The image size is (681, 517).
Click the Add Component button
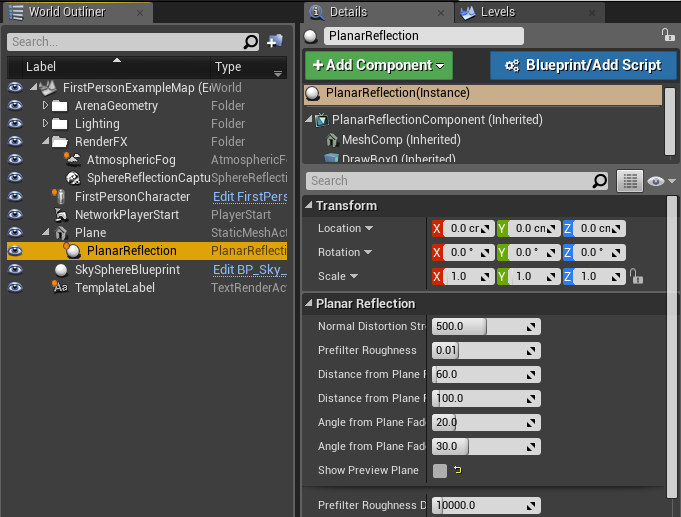click(379, 65)
